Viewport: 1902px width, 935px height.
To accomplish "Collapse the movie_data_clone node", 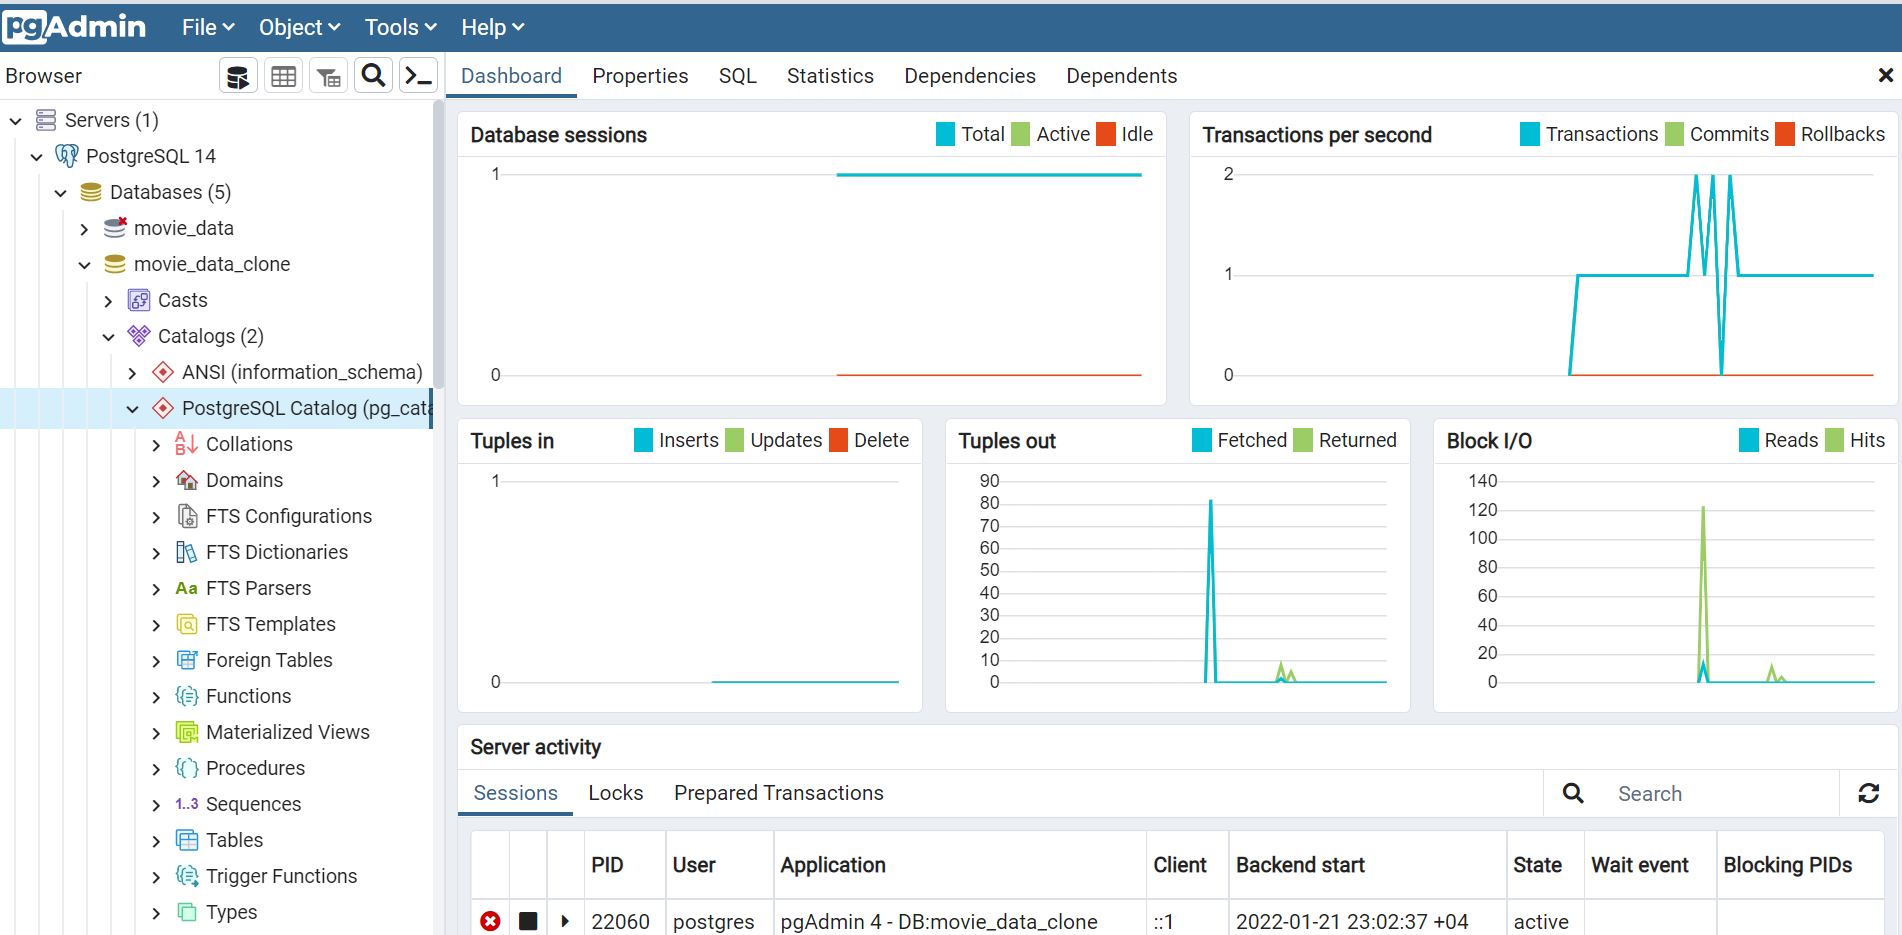I will pos(85,265).
